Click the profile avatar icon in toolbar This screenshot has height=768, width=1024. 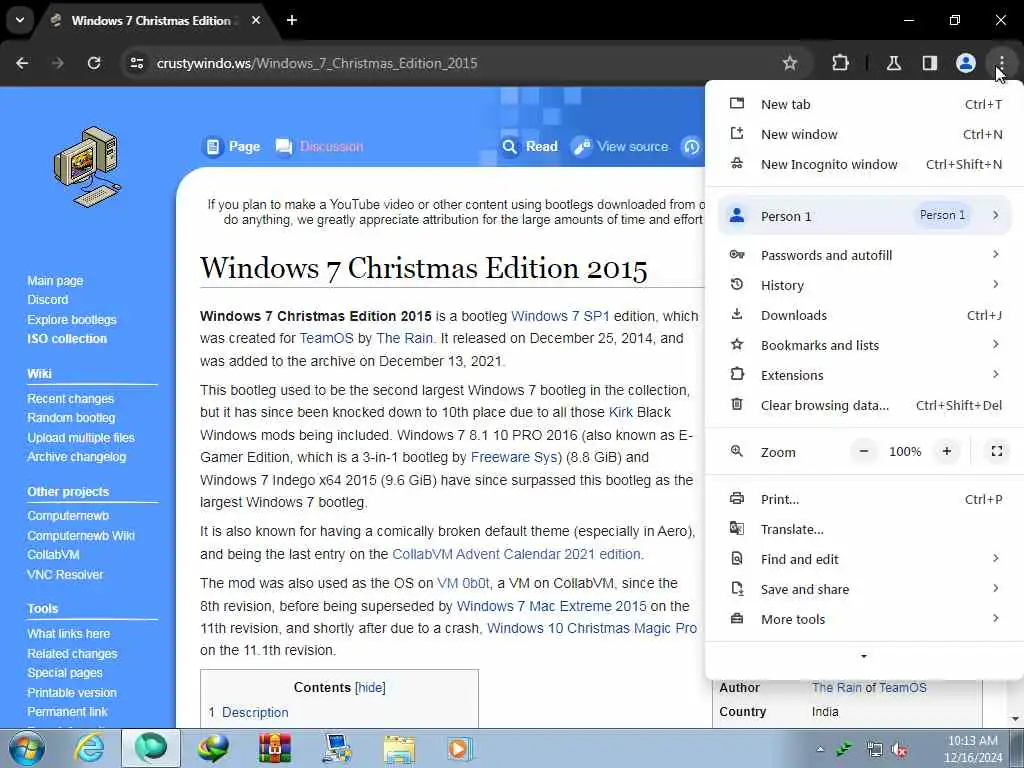point(965,63)
